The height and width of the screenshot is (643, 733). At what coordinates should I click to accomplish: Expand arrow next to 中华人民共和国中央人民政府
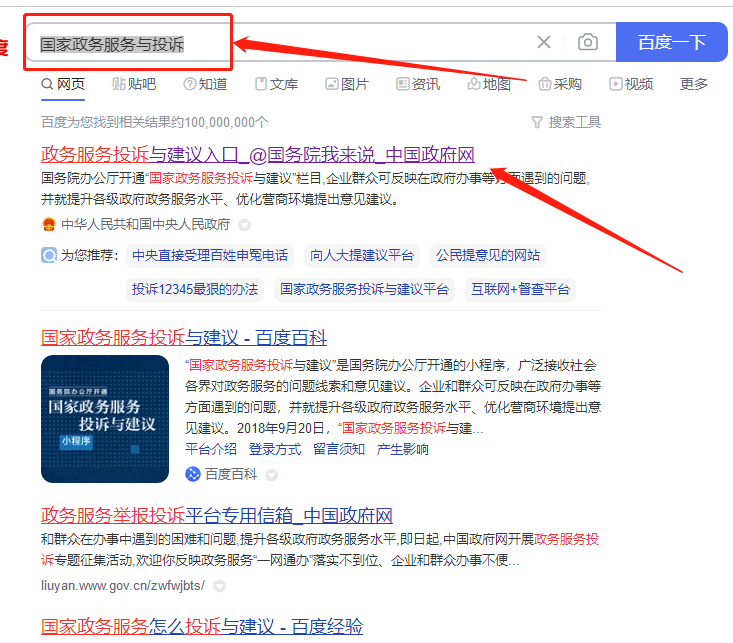[x=244, y=225]
